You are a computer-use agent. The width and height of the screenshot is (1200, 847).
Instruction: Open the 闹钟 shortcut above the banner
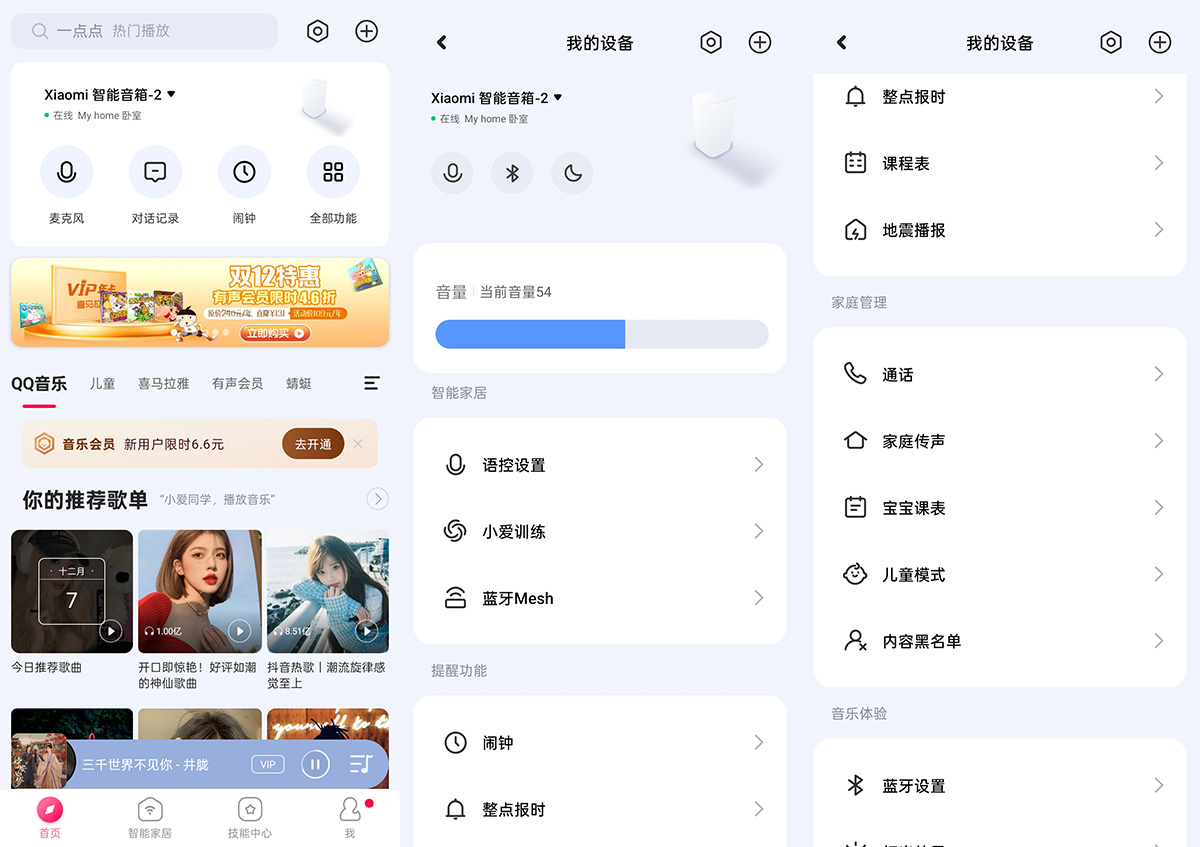[x=244, y=172]
